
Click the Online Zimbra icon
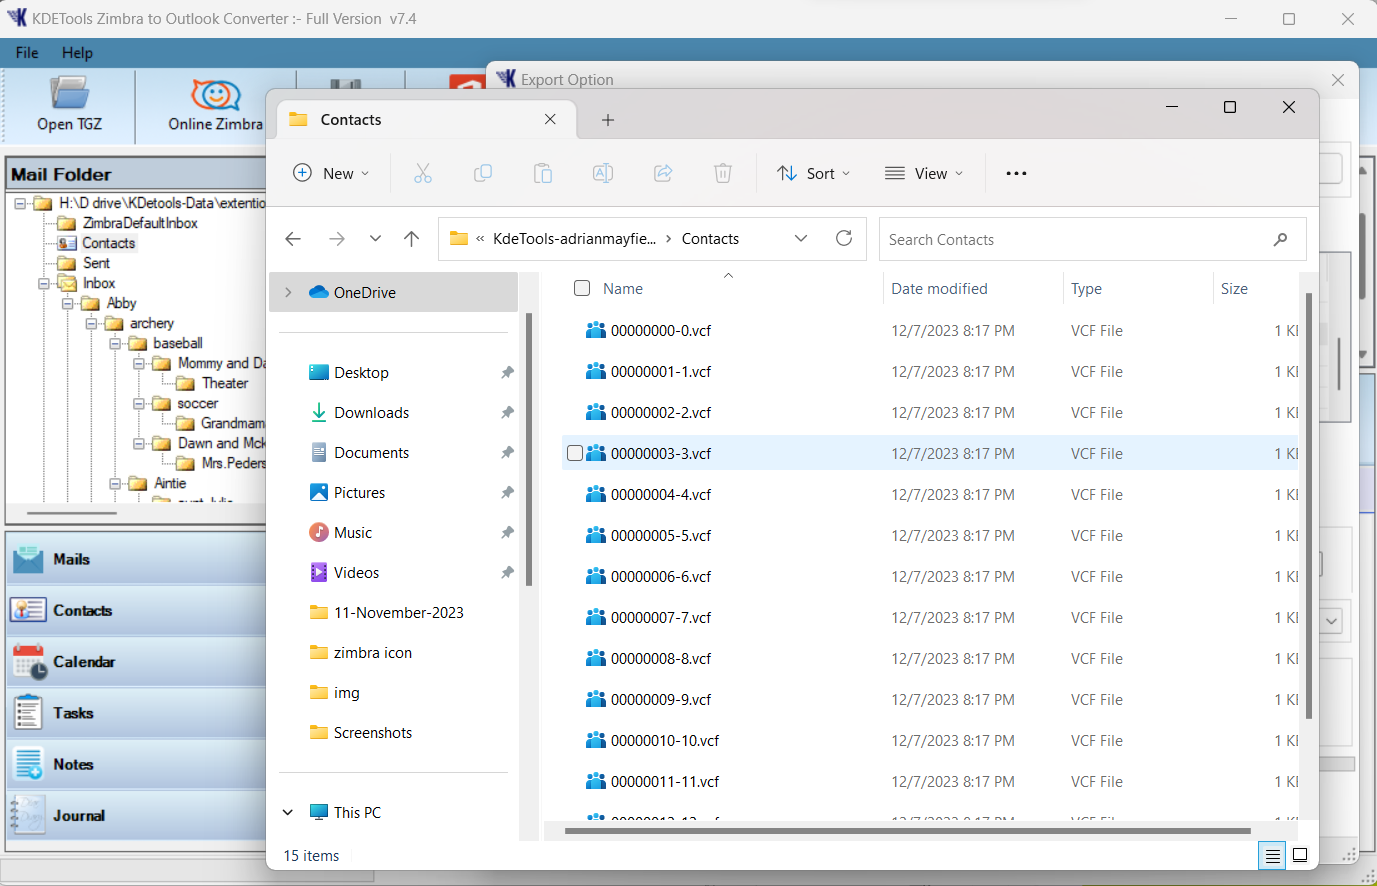point(215,105)
